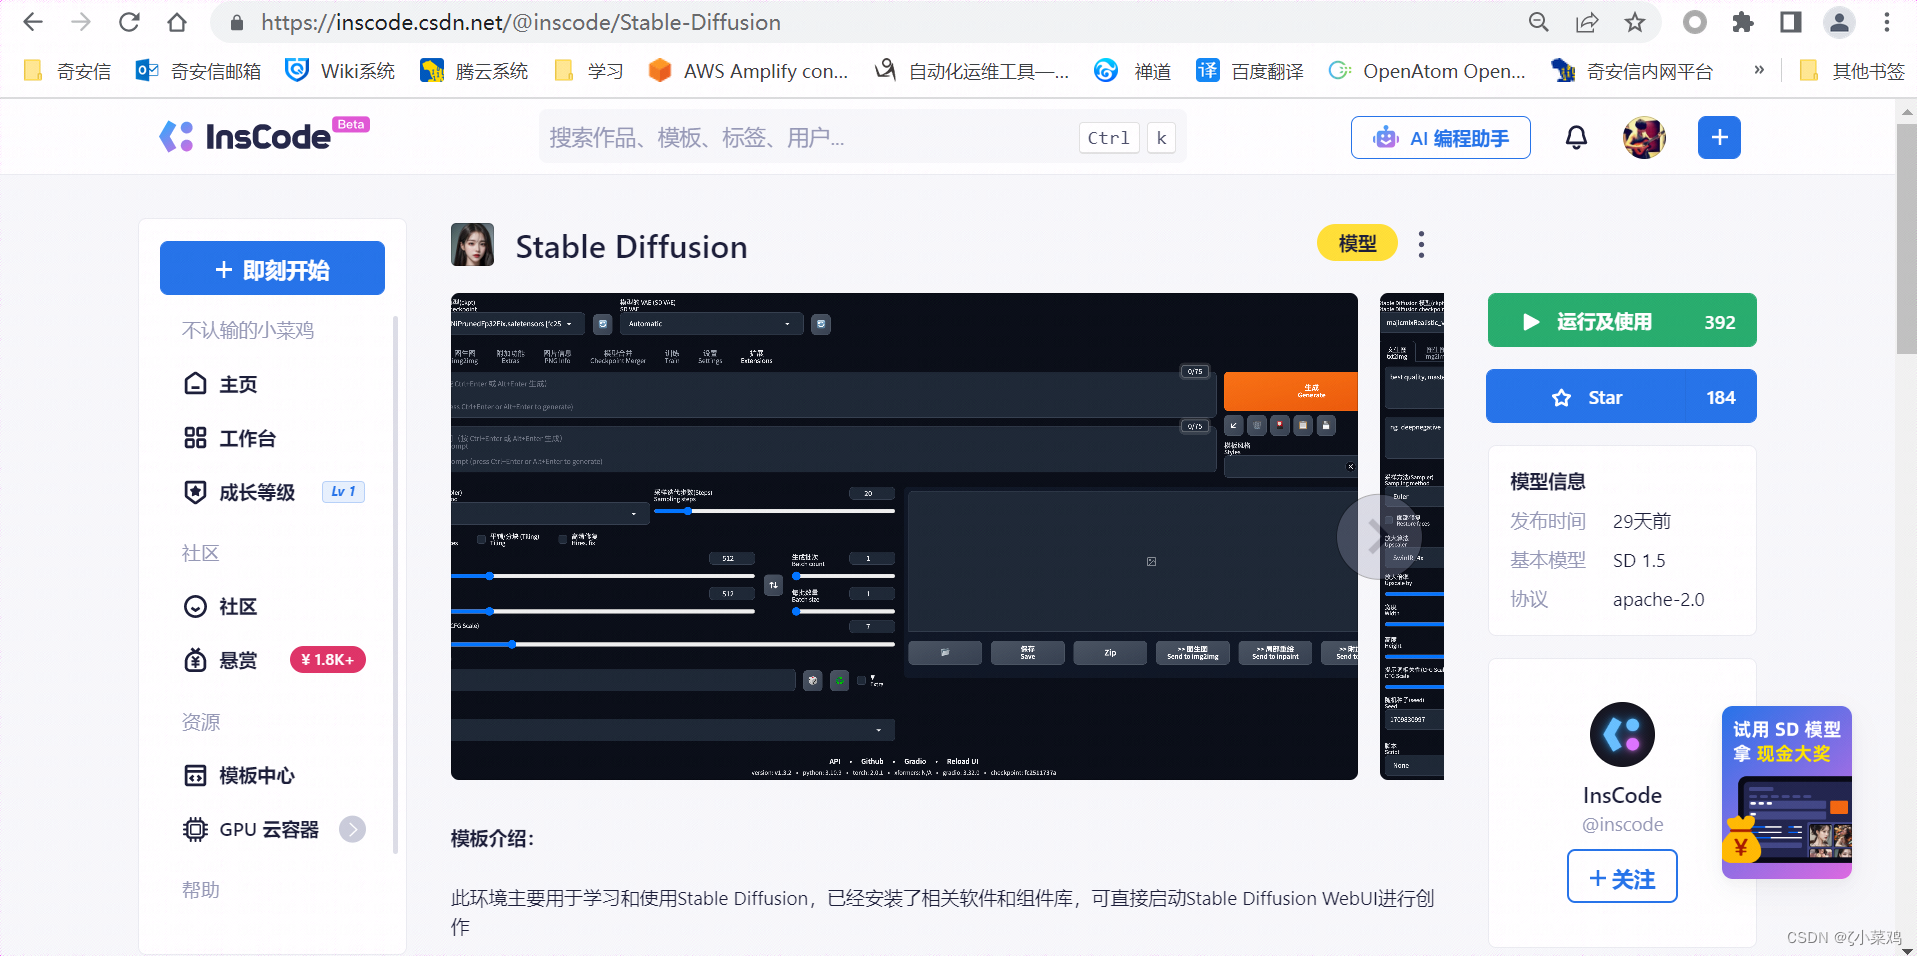This screenshot has height=956, width=1917.
Task: Click the ¥1.8K+ bounty badge
Action: [x=328, y=660]
